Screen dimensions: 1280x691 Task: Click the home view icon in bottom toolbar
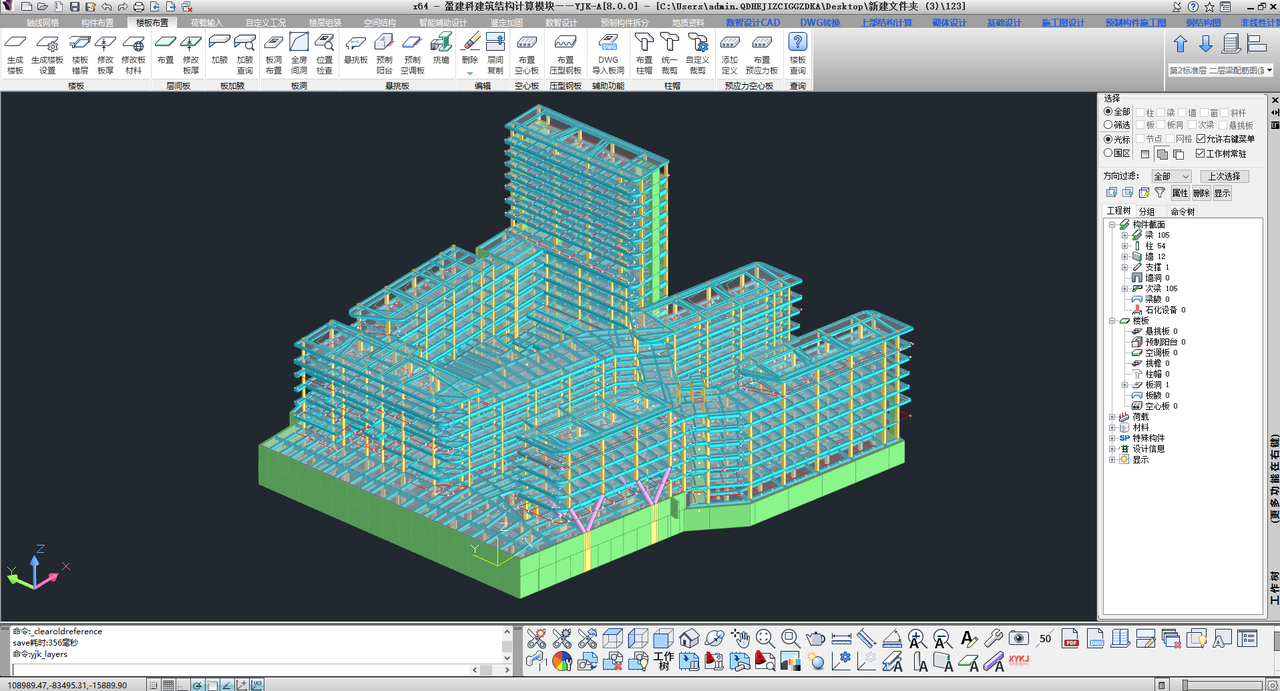click(688, 638)
